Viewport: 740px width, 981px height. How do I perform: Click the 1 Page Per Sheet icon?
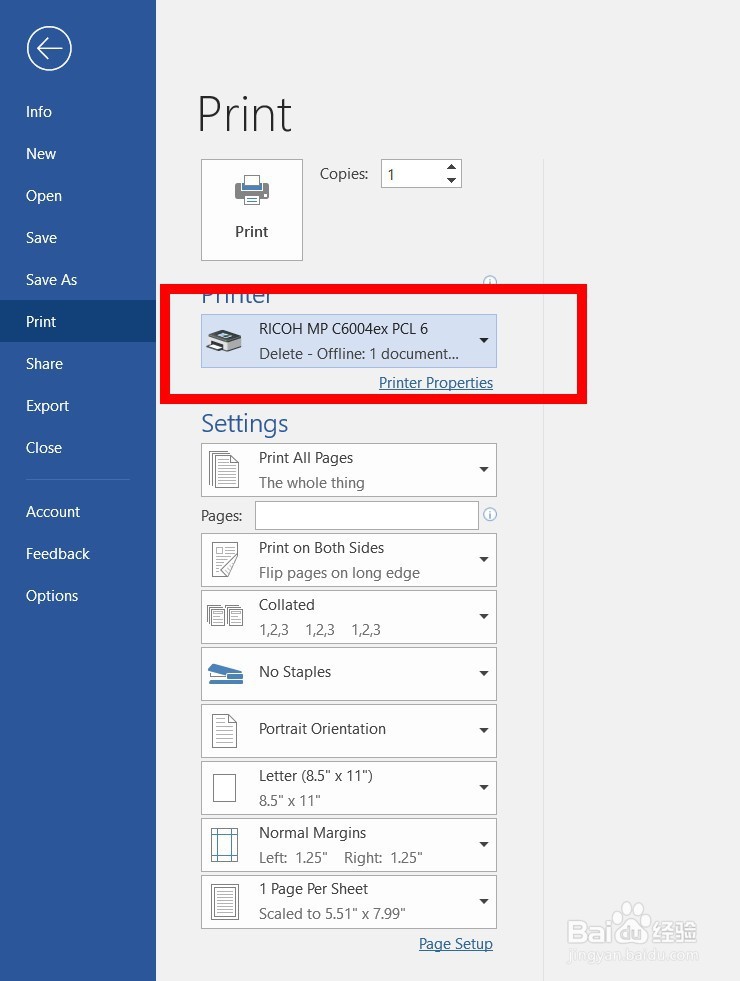pyautogui.click(x=225, y=902)
